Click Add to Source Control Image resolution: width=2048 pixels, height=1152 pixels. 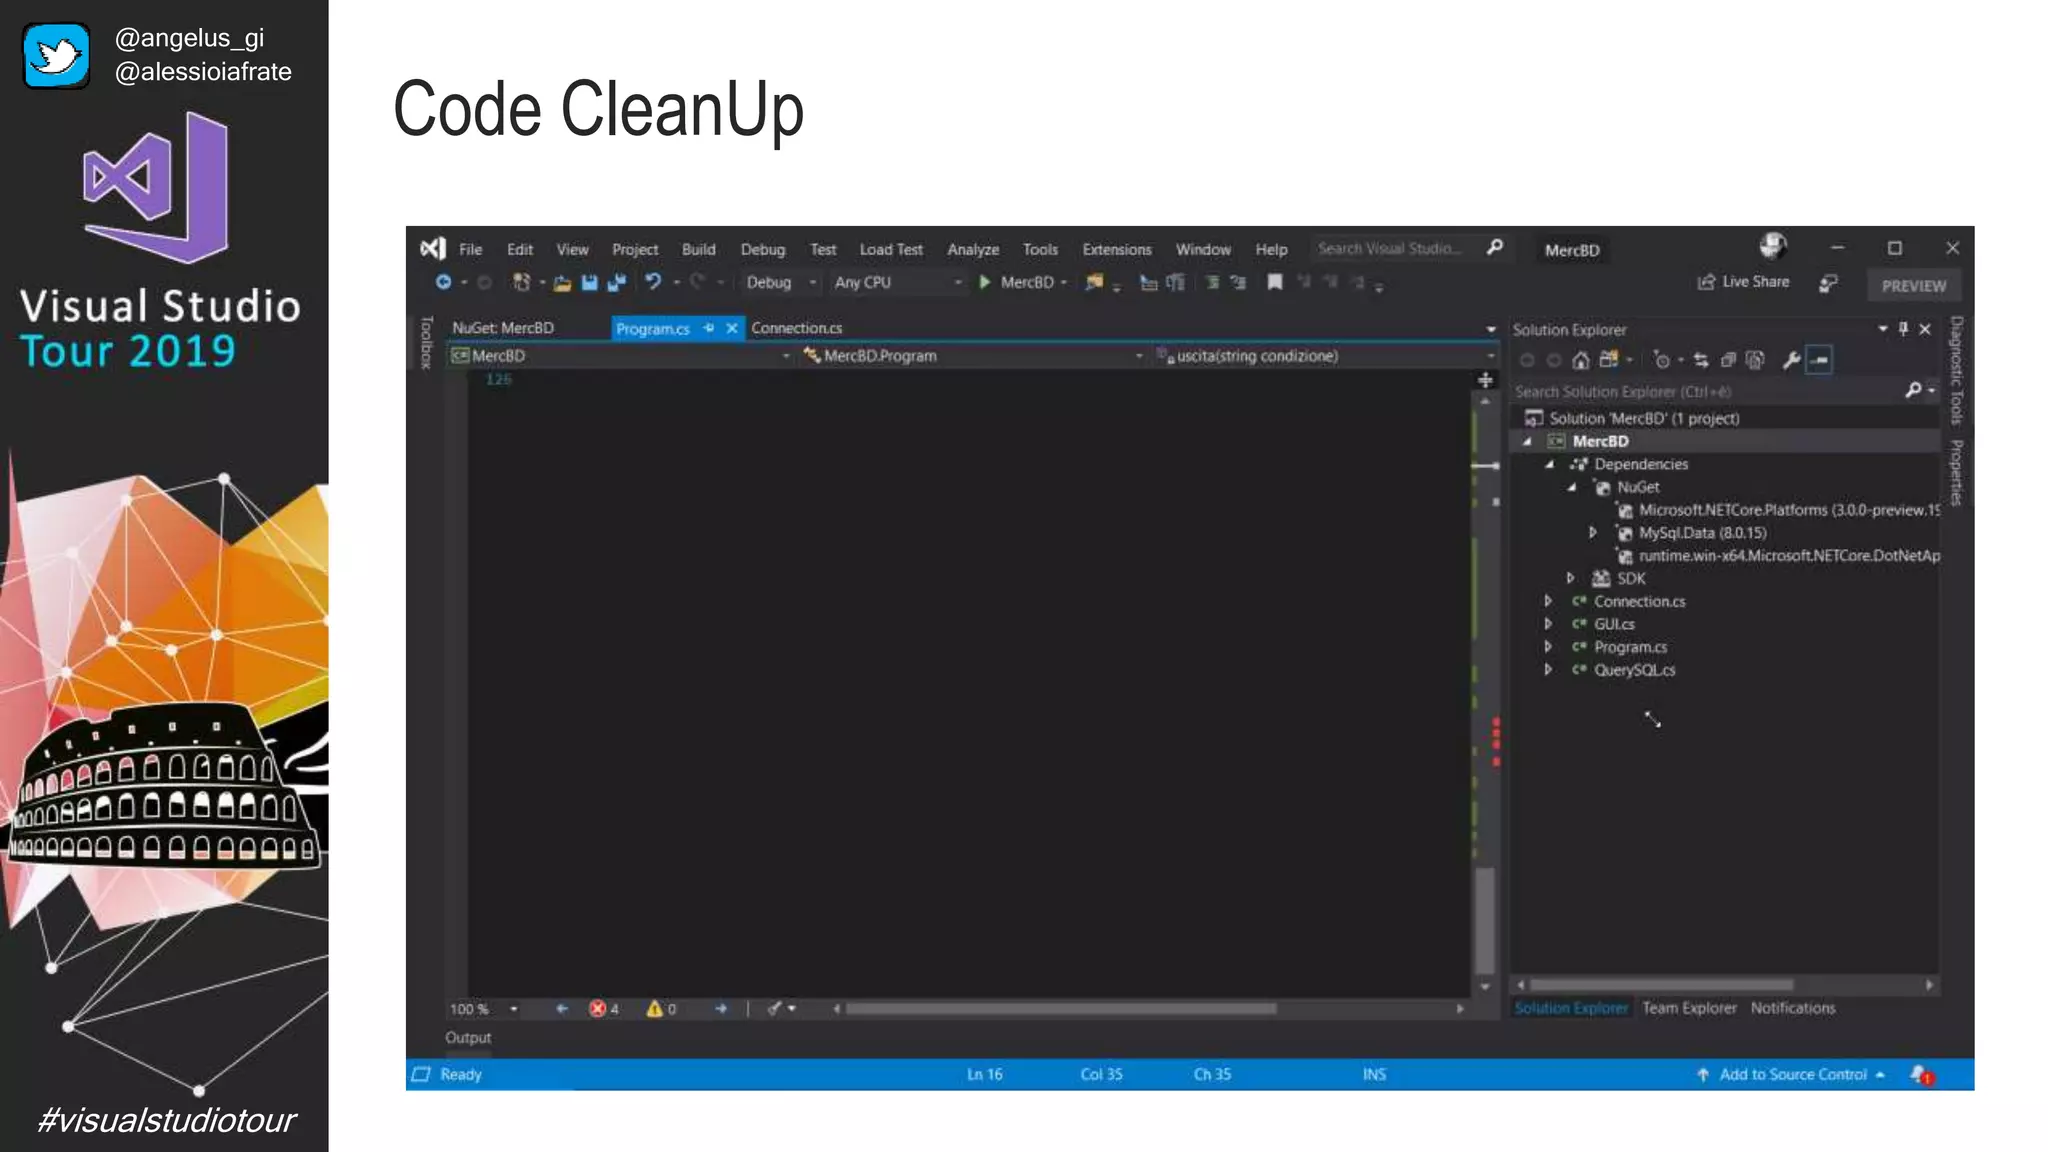(1791, 1075)
